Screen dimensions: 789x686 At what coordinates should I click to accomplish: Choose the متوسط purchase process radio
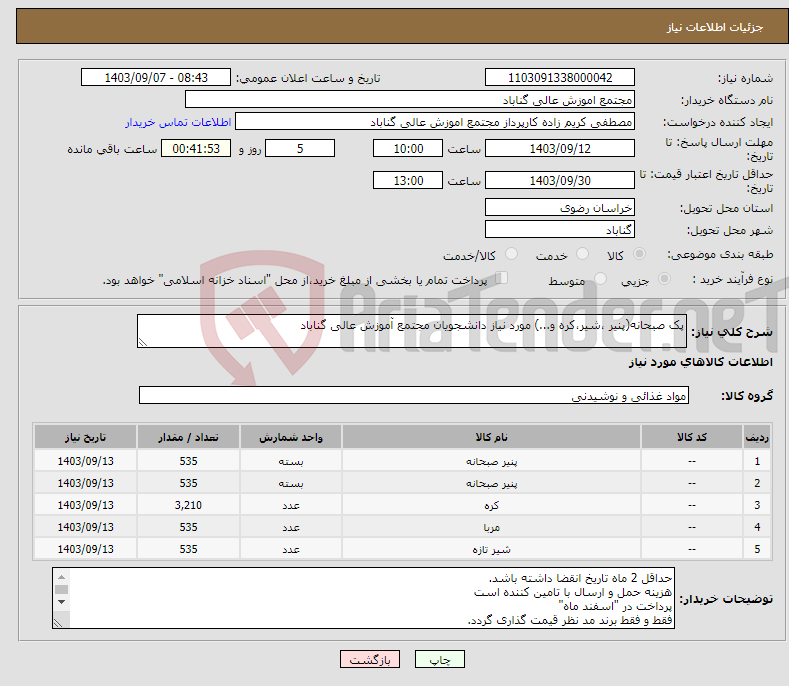pyautogui.click(x=600, y=278)
